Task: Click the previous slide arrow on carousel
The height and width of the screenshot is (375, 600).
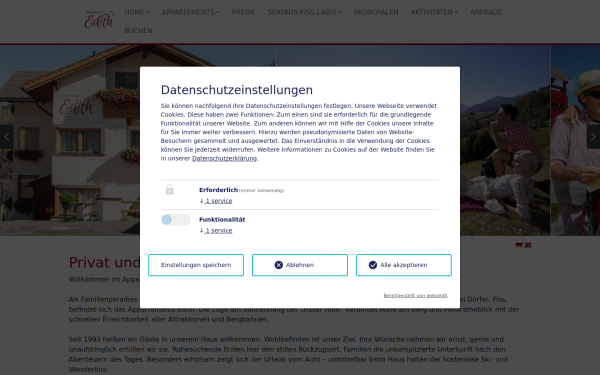Action: (x=7, y=137)
